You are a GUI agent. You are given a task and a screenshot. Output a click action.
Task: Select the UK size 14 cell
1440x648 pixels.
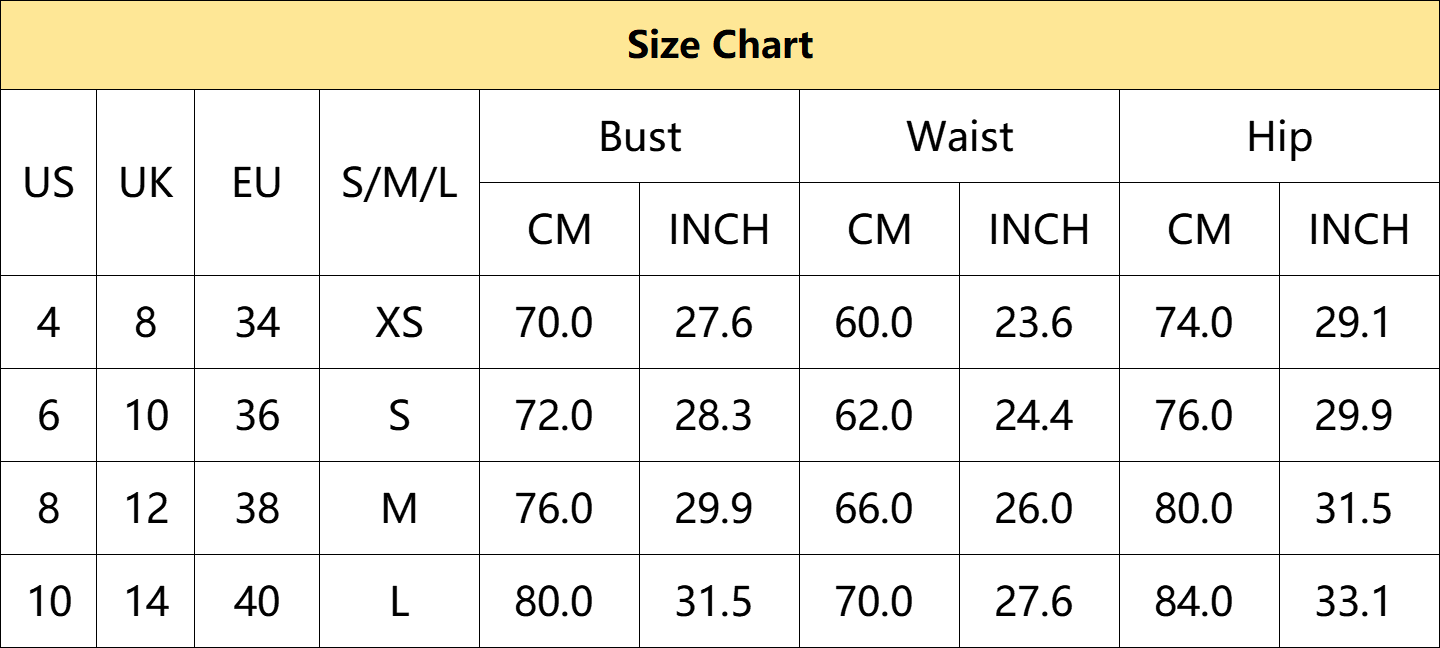[146, 602]
